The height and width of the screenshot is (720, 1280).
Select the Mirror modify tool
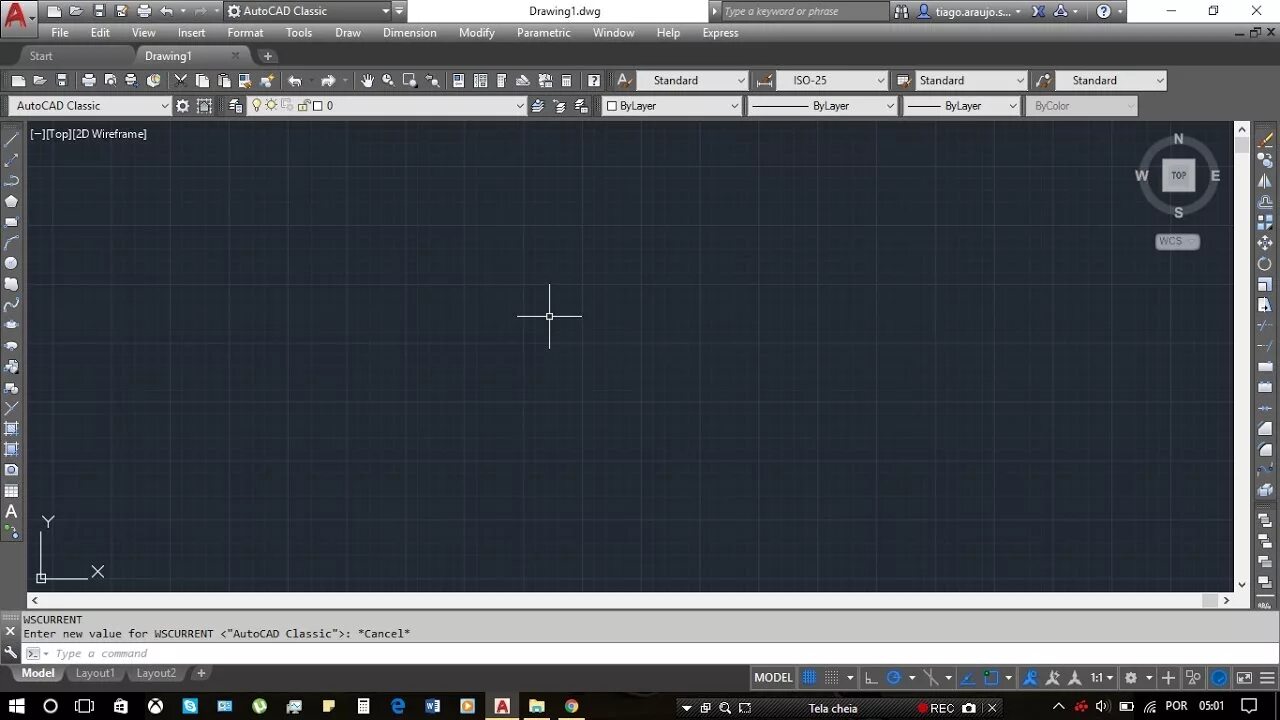tap(1265, 181)
